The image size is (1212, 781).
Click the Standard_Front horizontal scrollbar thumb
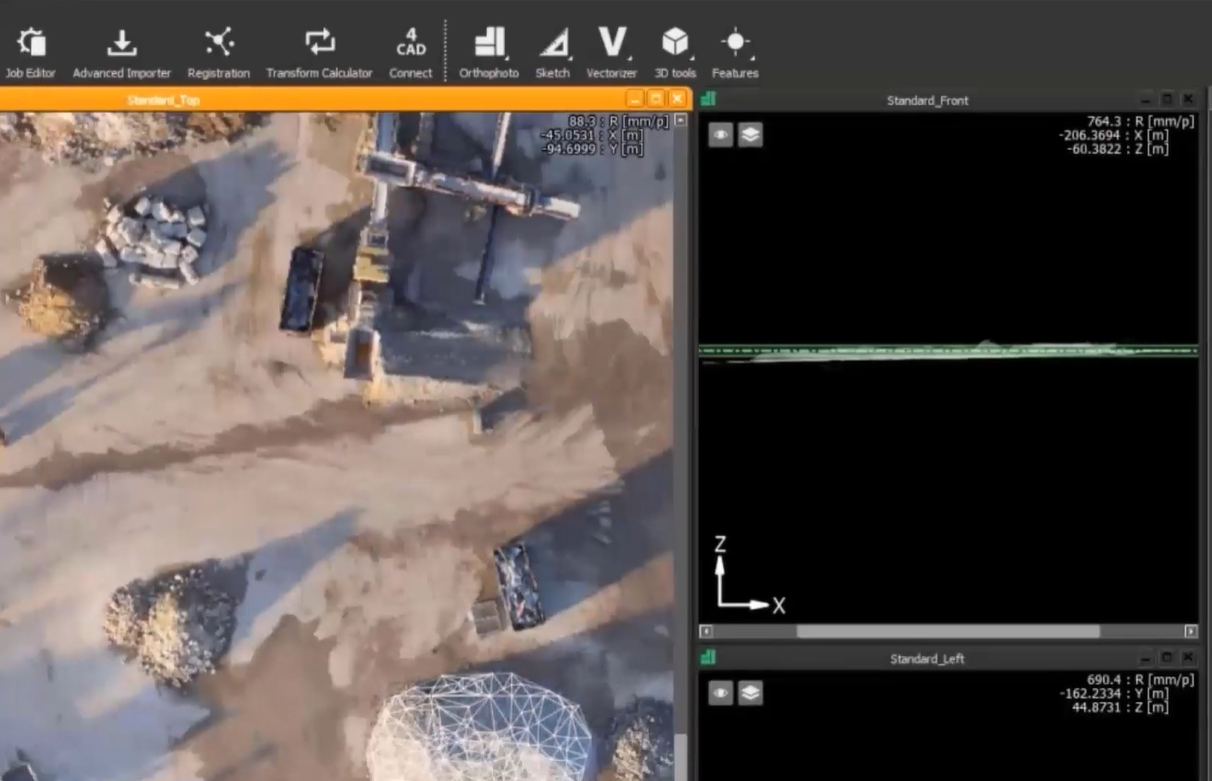(x=947, y=631)
